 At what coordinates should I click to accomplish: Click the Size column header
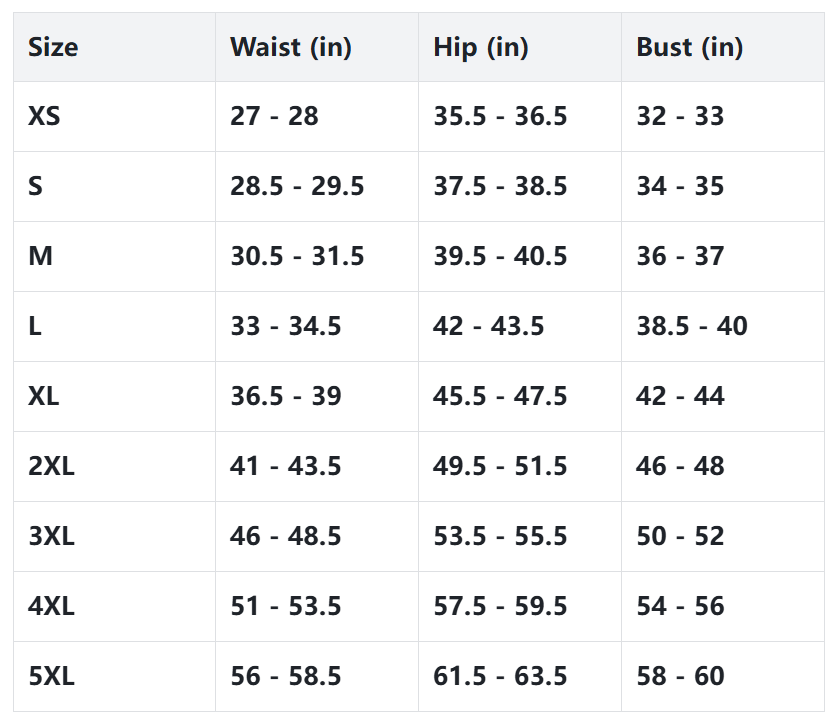(x=53, y=47)
